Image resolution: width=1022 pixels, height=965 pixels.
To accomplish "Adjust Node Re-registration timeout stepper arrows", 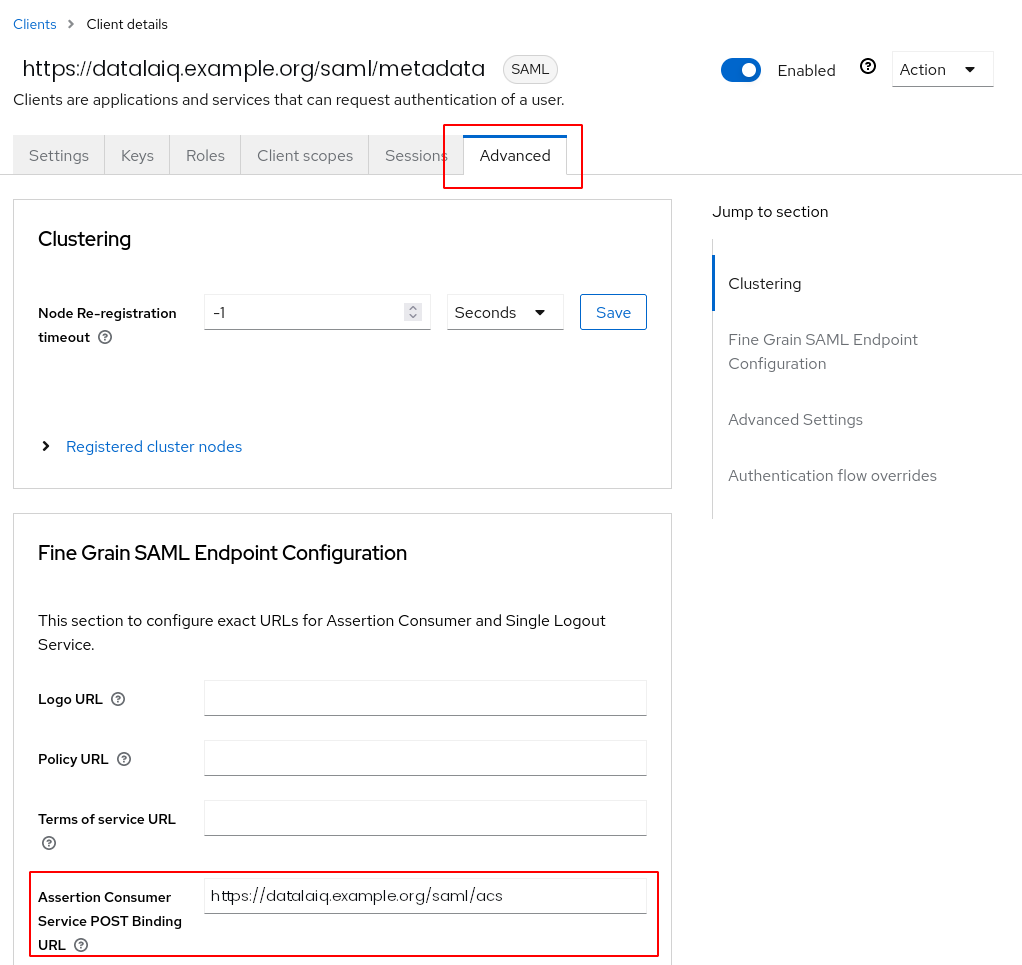I will pos(413,312).
